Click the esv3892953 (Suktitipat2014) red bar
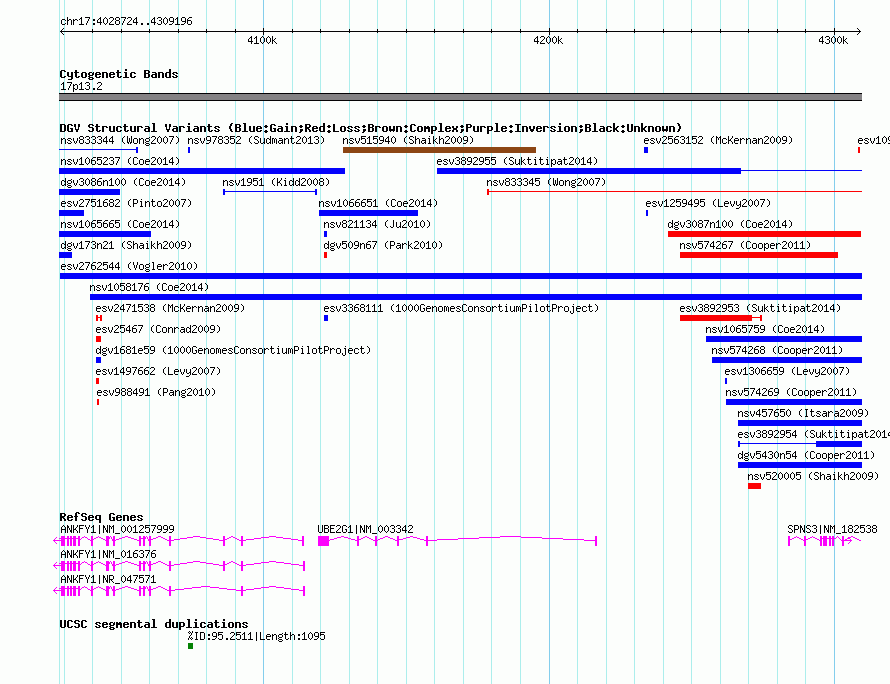Viewport: 890px width, 684px height. click(x=716, y=318)
